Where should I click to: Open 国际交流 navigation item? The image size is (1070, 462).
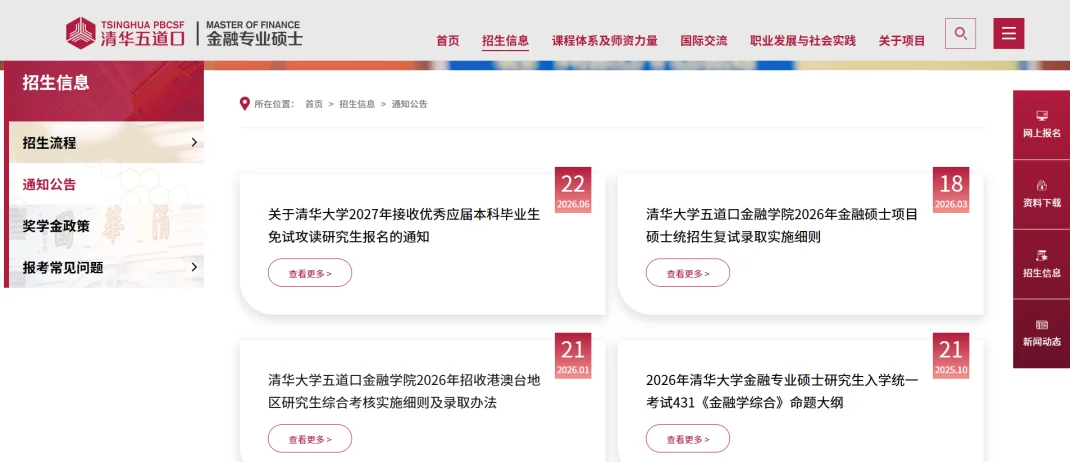tap(704, 41)
